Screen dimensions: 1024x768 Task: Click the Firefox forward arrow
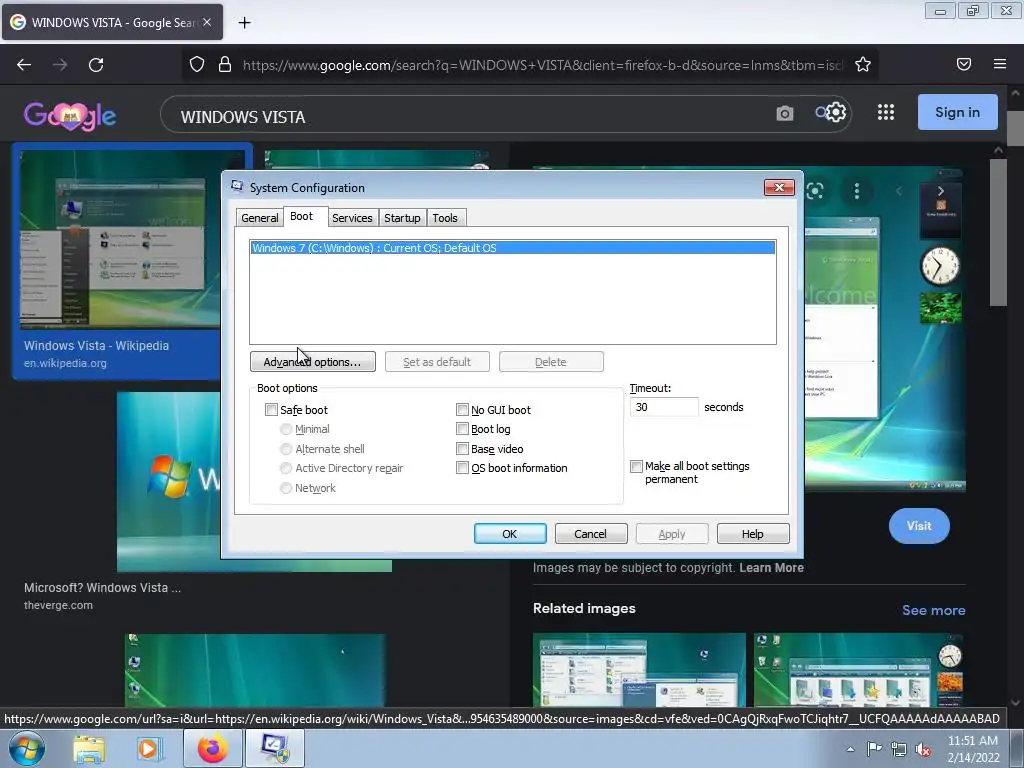tap(60, 65)
